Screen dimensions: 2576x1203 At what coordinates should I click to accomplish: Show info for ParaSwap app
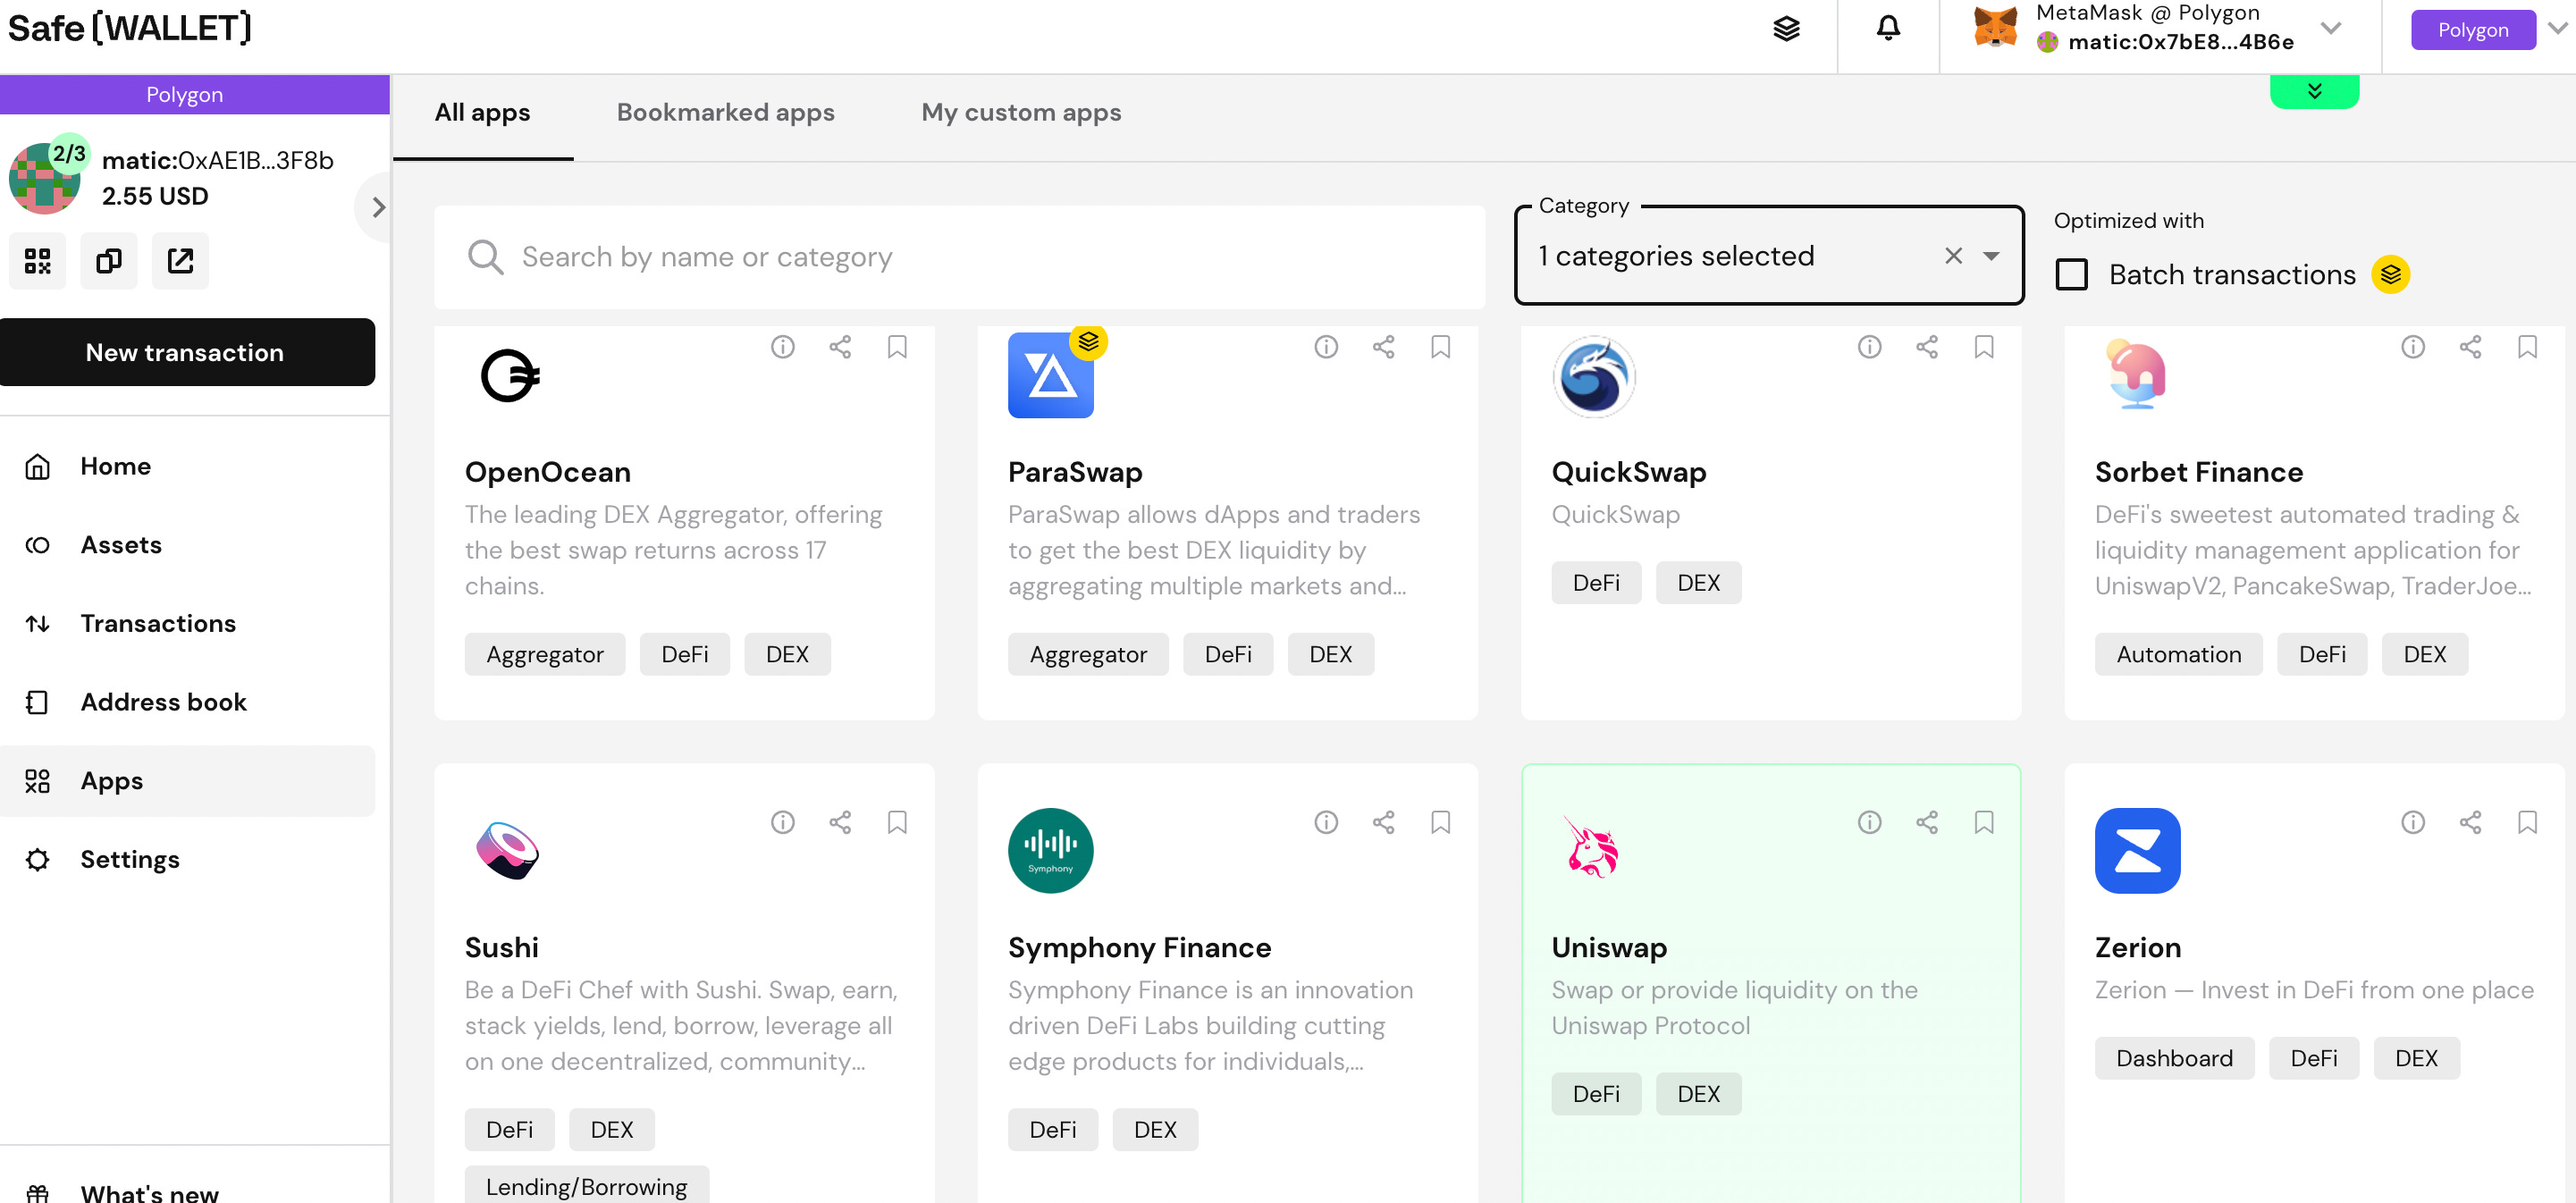point(1326,347)
